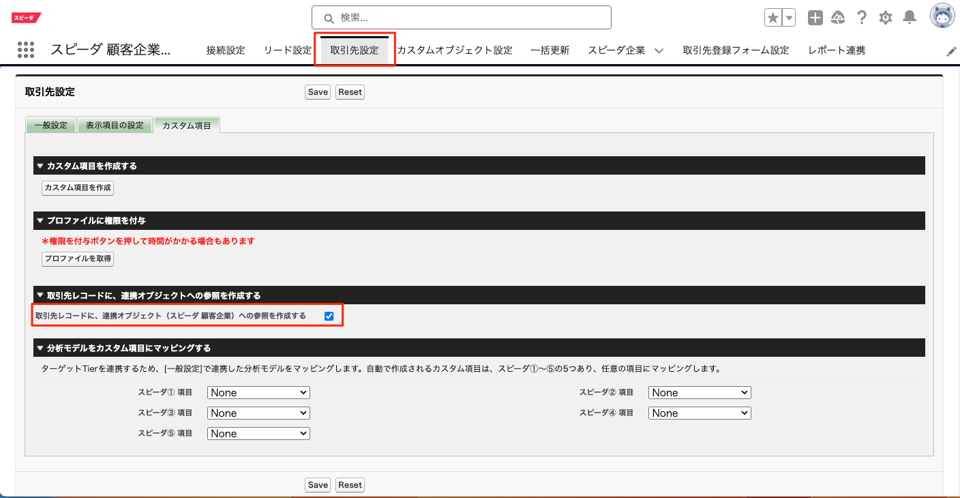Open the 取引先登録フォーム設定 tab
This screenshot has height=498, width=960.
click(x=736, y=50)
